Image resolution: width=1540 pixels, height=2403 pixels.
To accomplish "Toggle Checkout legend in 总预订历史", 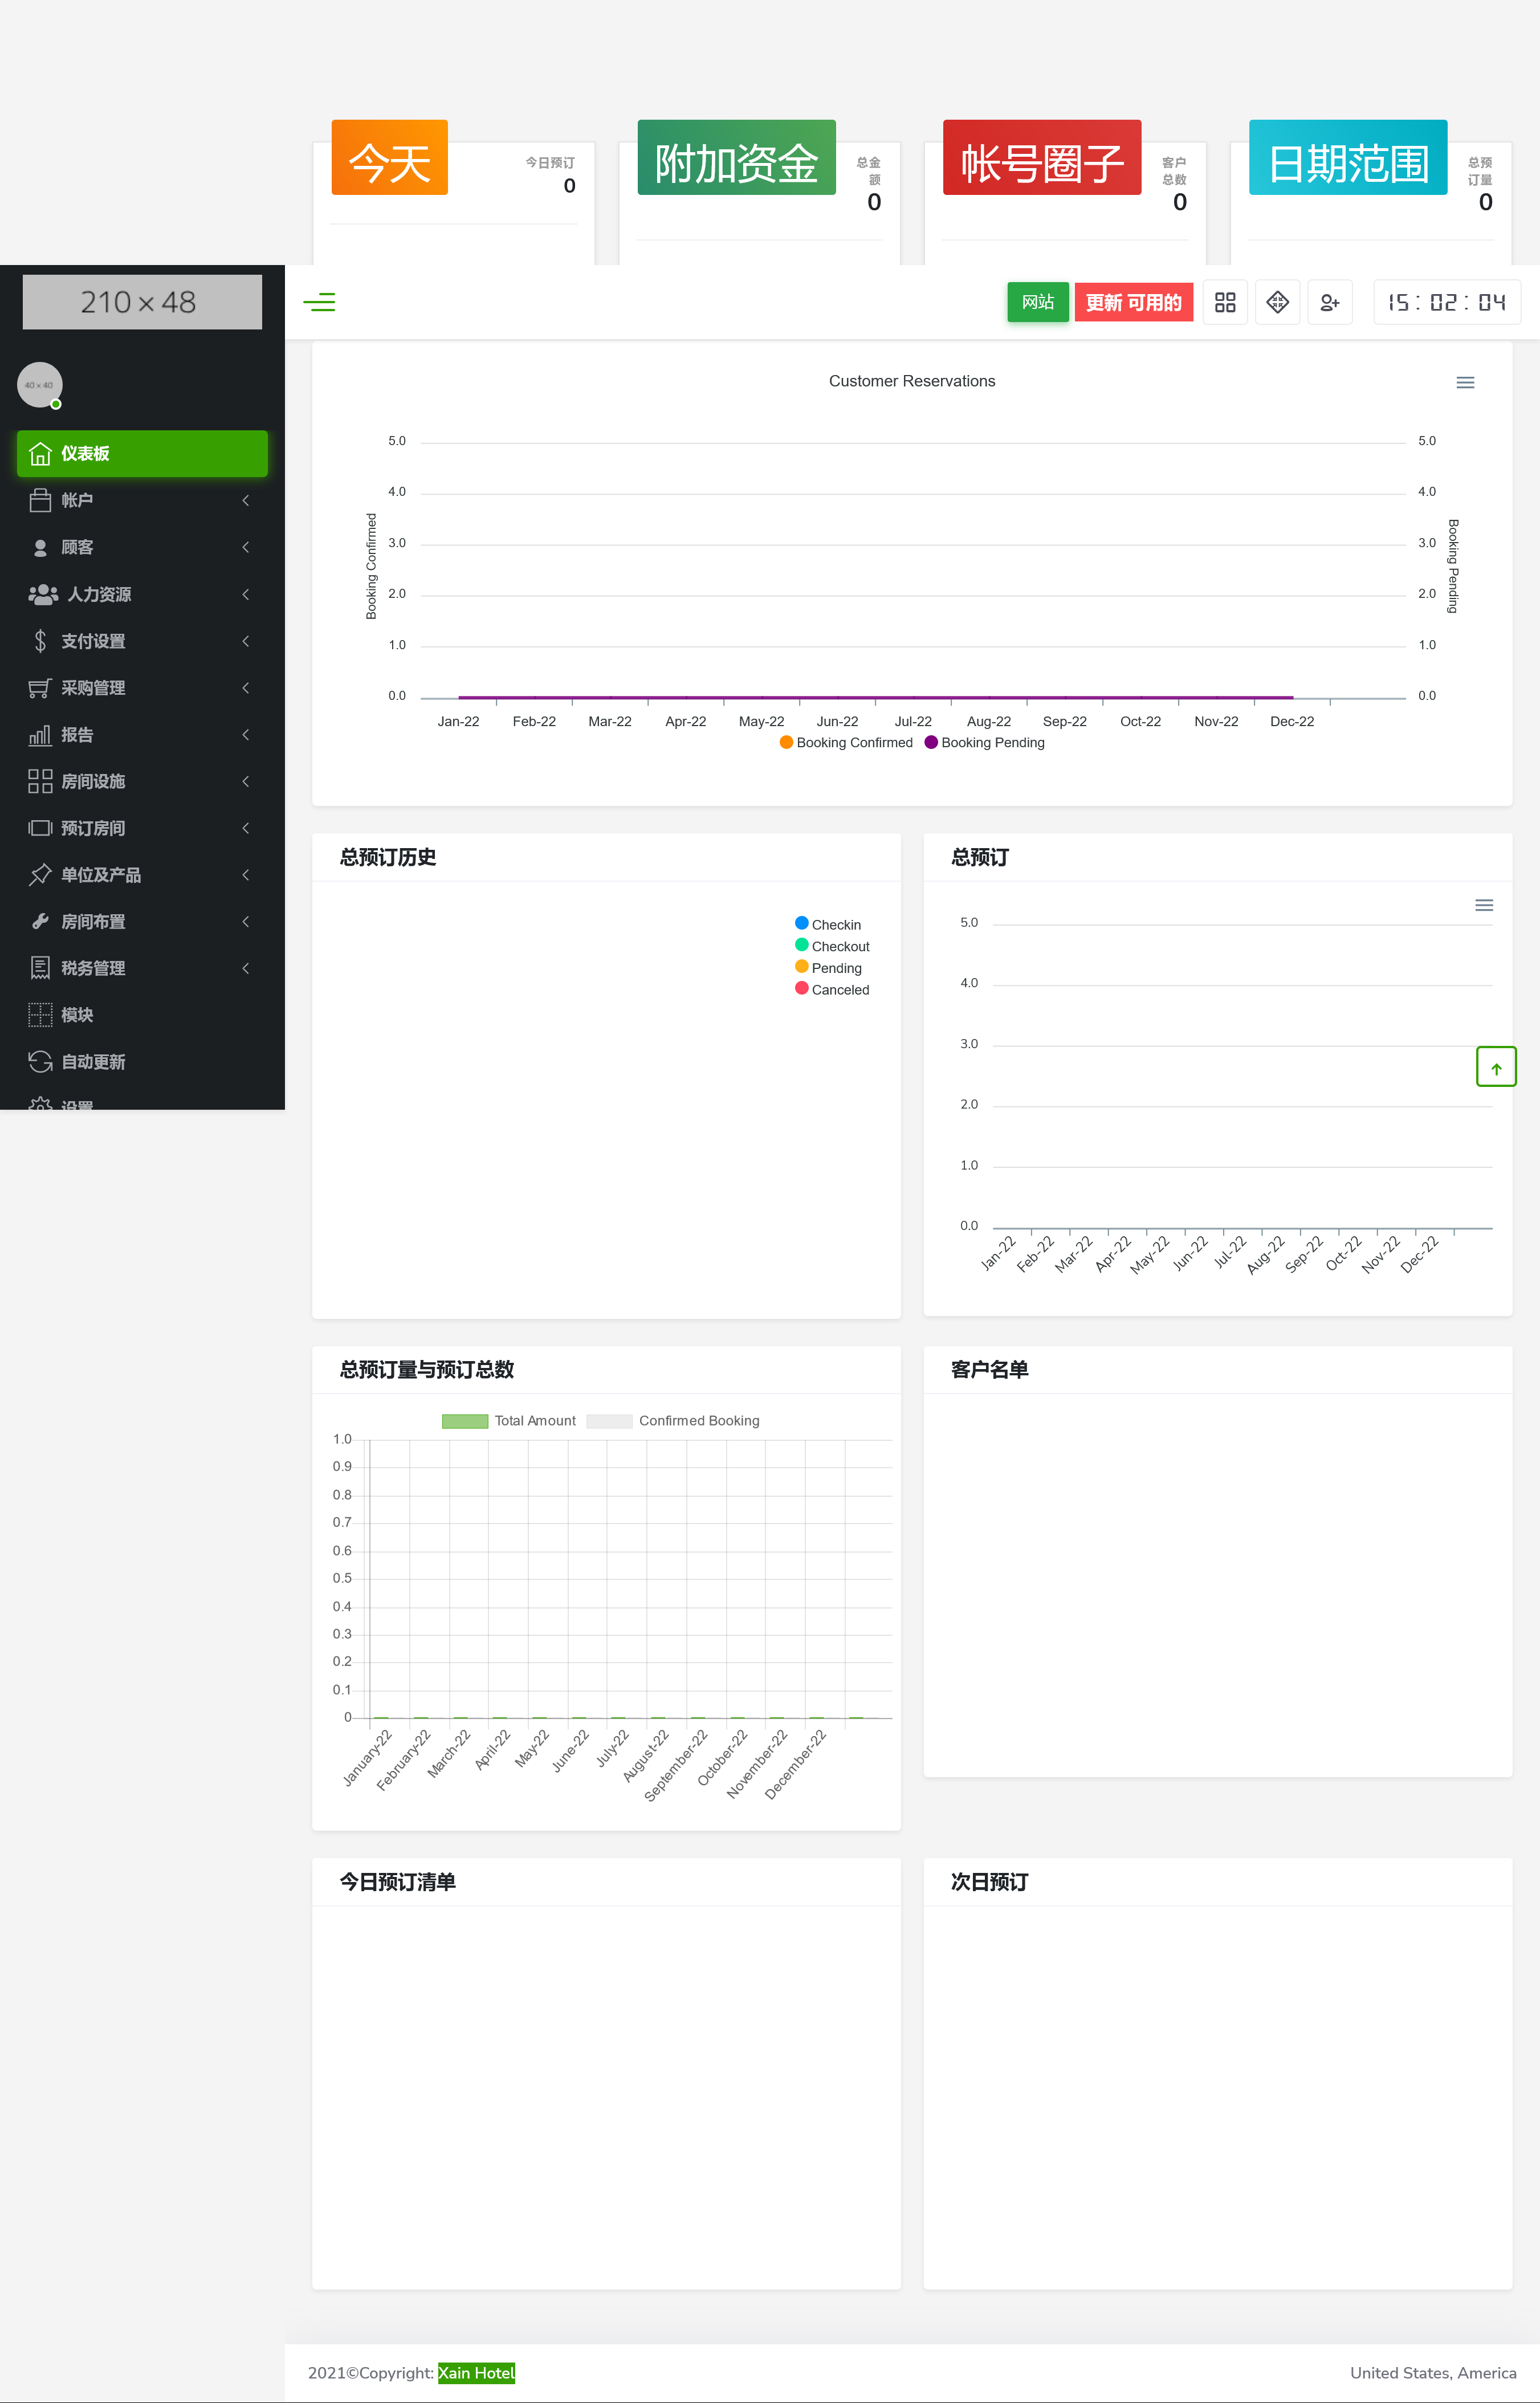I will coord(832,946).
